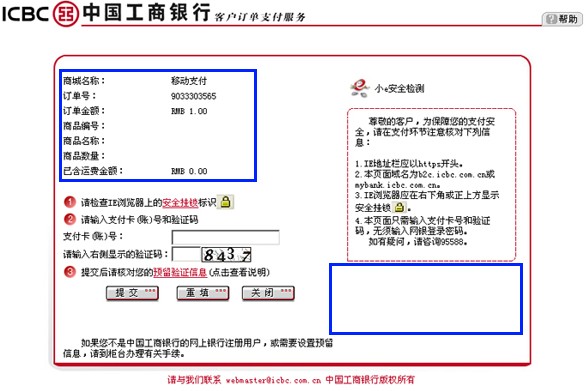The width and height of the screenshot is (586, 391).
Task: Click the 中国工商银行 title text logo
Action: click(x=146, y=12)
